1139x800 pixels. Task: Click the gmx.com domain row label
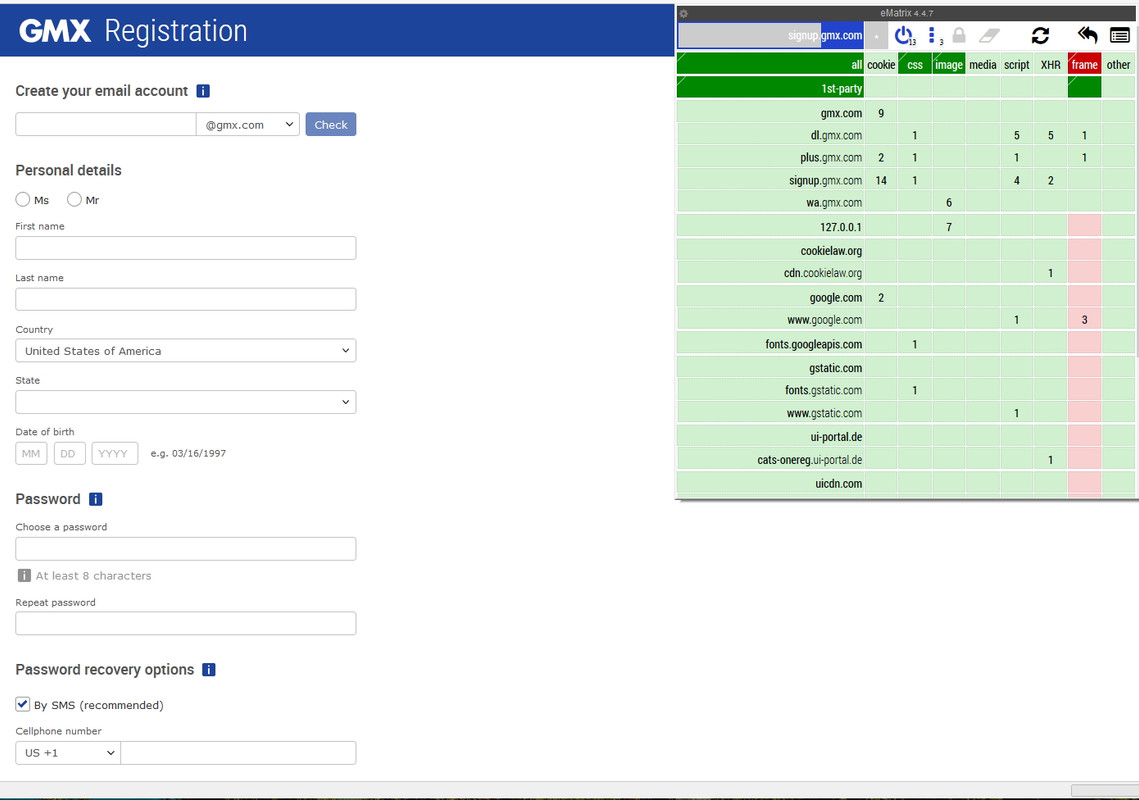(x=771, y=113)
